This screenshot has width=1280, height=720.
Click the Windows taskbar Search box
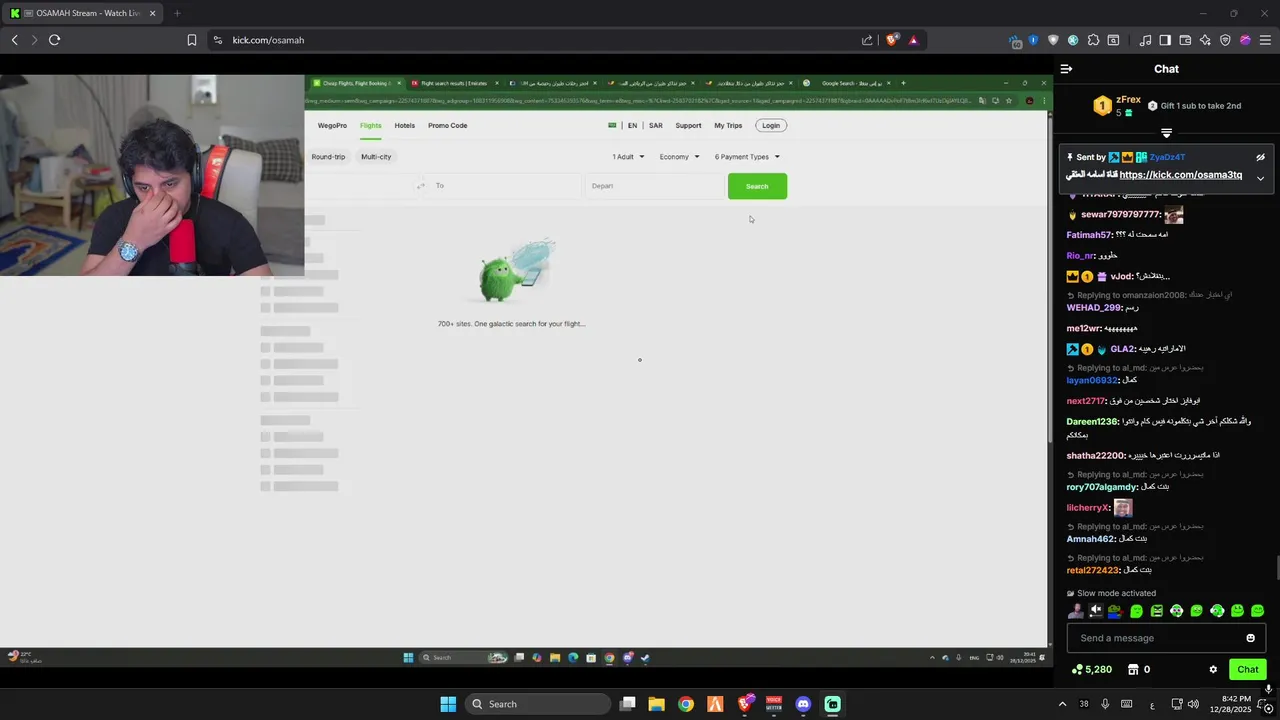coord(539,704)
